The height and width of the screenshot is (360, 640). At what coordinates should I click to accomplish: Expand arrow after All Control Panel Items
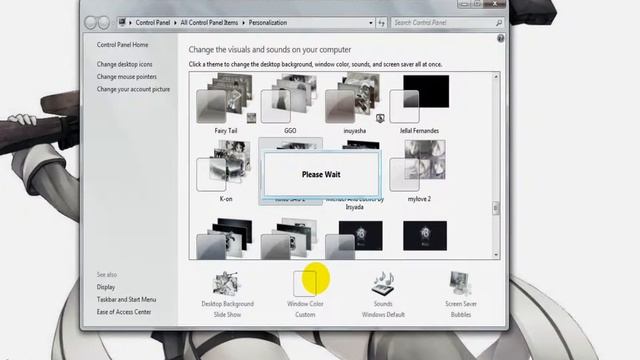click(243, 23)
